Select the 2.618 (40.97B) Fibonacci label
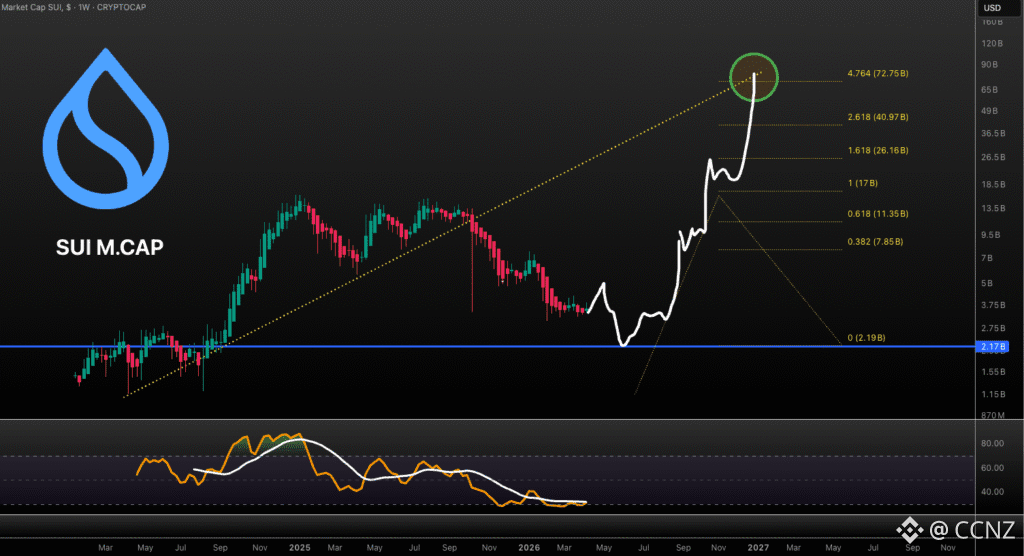The width and height of the screenshot is (1024, 556). (x=878, y=117)
